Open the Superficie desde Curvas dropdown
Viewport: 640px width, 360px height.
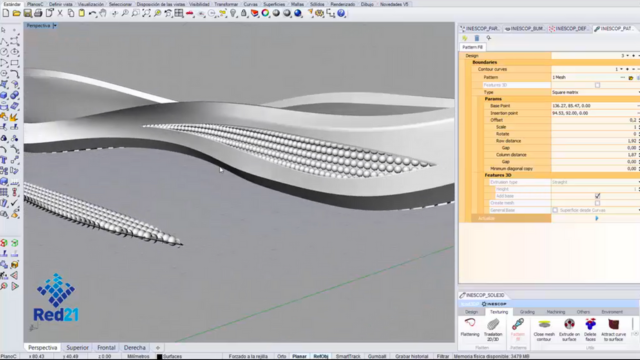coord(638,210)
